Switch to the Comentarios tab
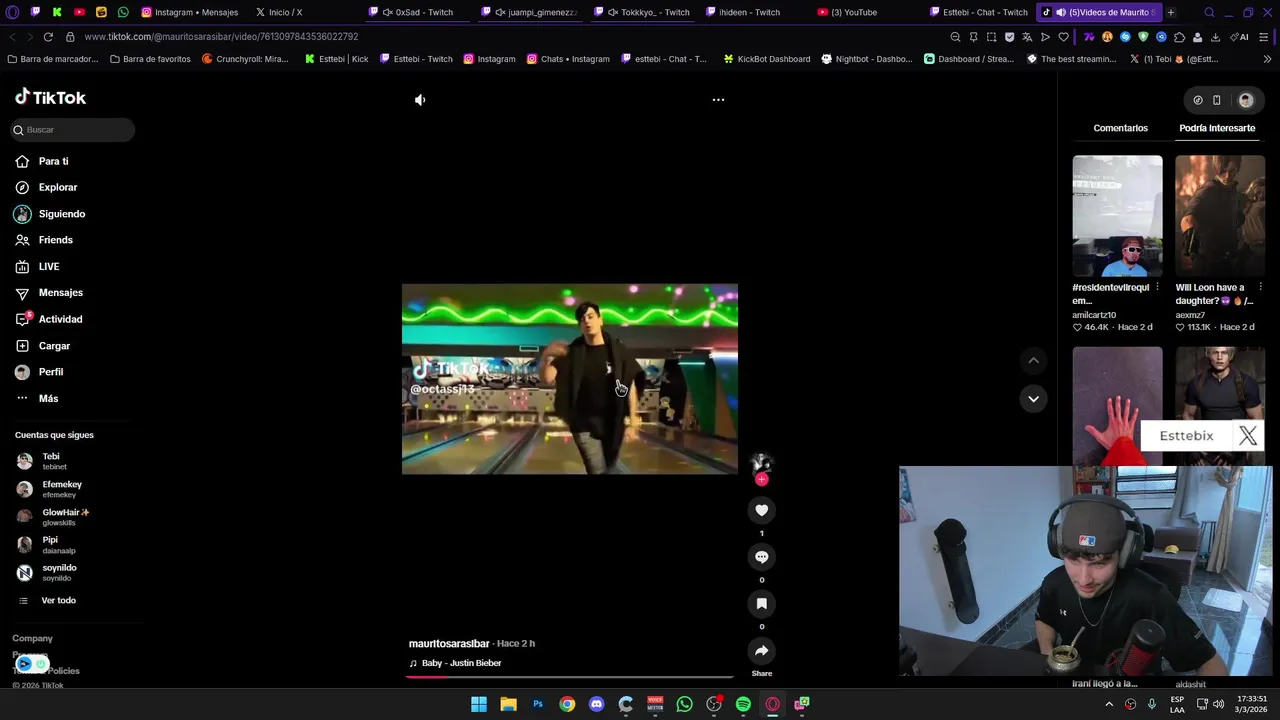 click(1120, 128)
